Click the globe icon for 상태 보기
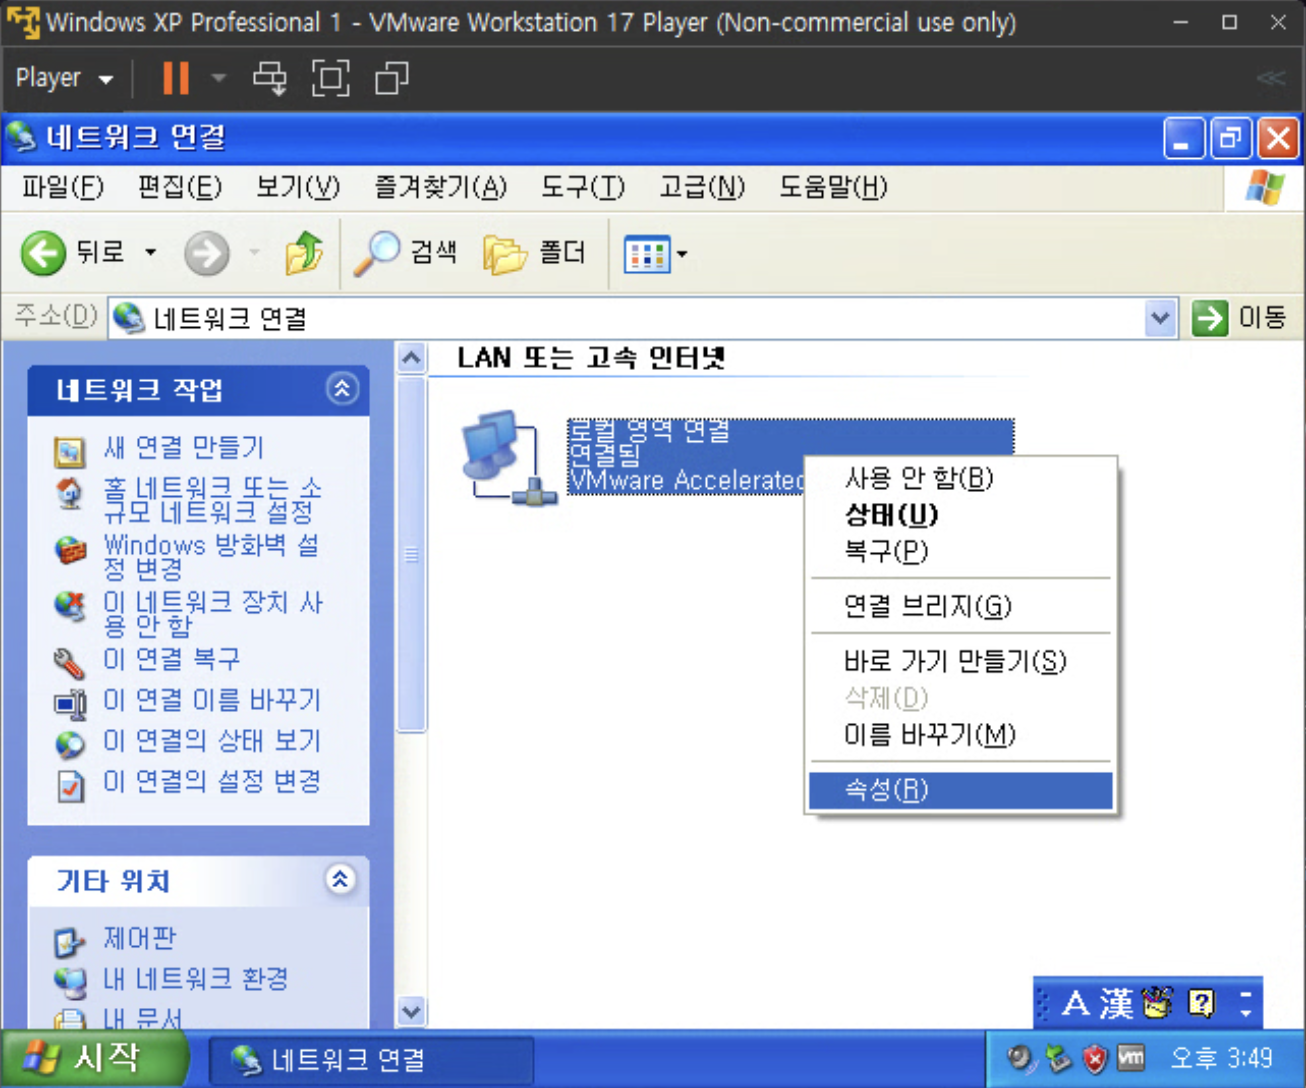This screenshot has height=1088, width=1306. [69, 745]
